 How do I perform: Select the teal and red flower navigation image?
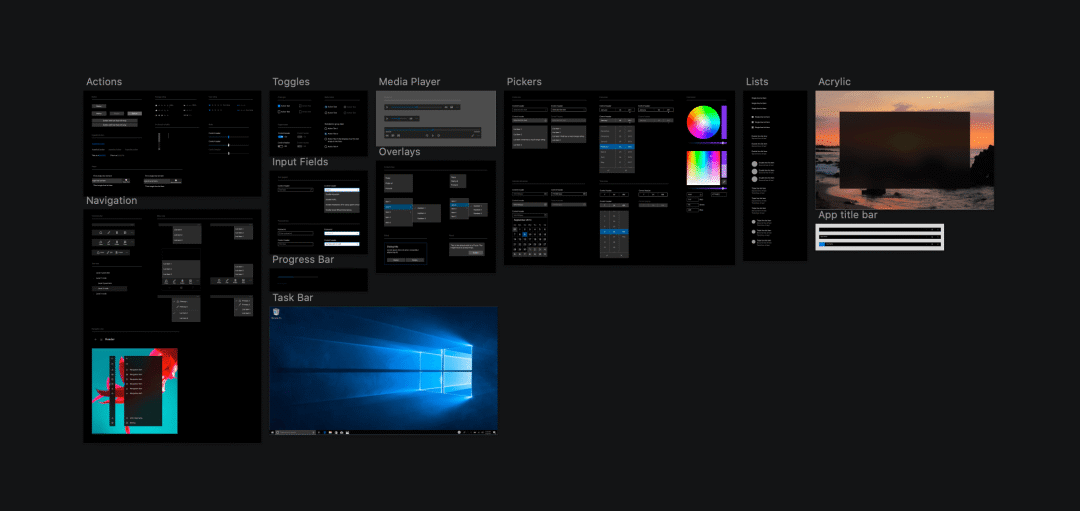[x=134, y=390]
